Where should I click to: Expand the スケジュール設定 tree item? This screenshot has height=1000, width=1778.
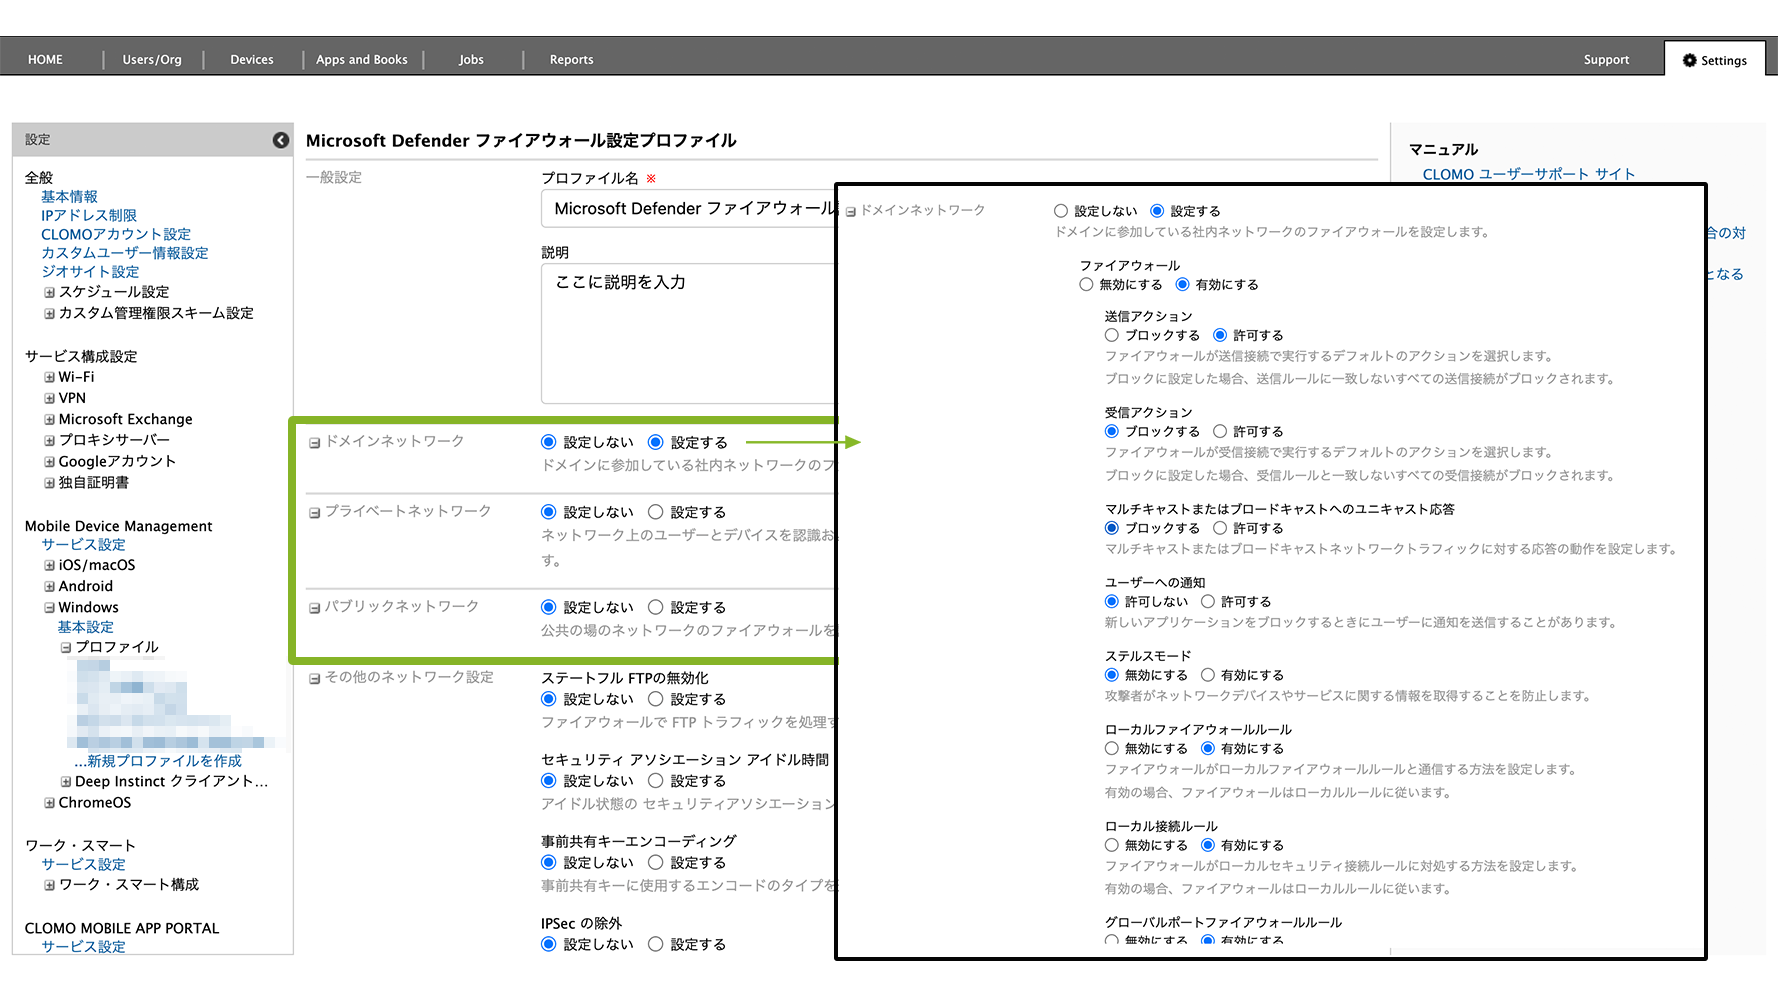coord(49,293)
